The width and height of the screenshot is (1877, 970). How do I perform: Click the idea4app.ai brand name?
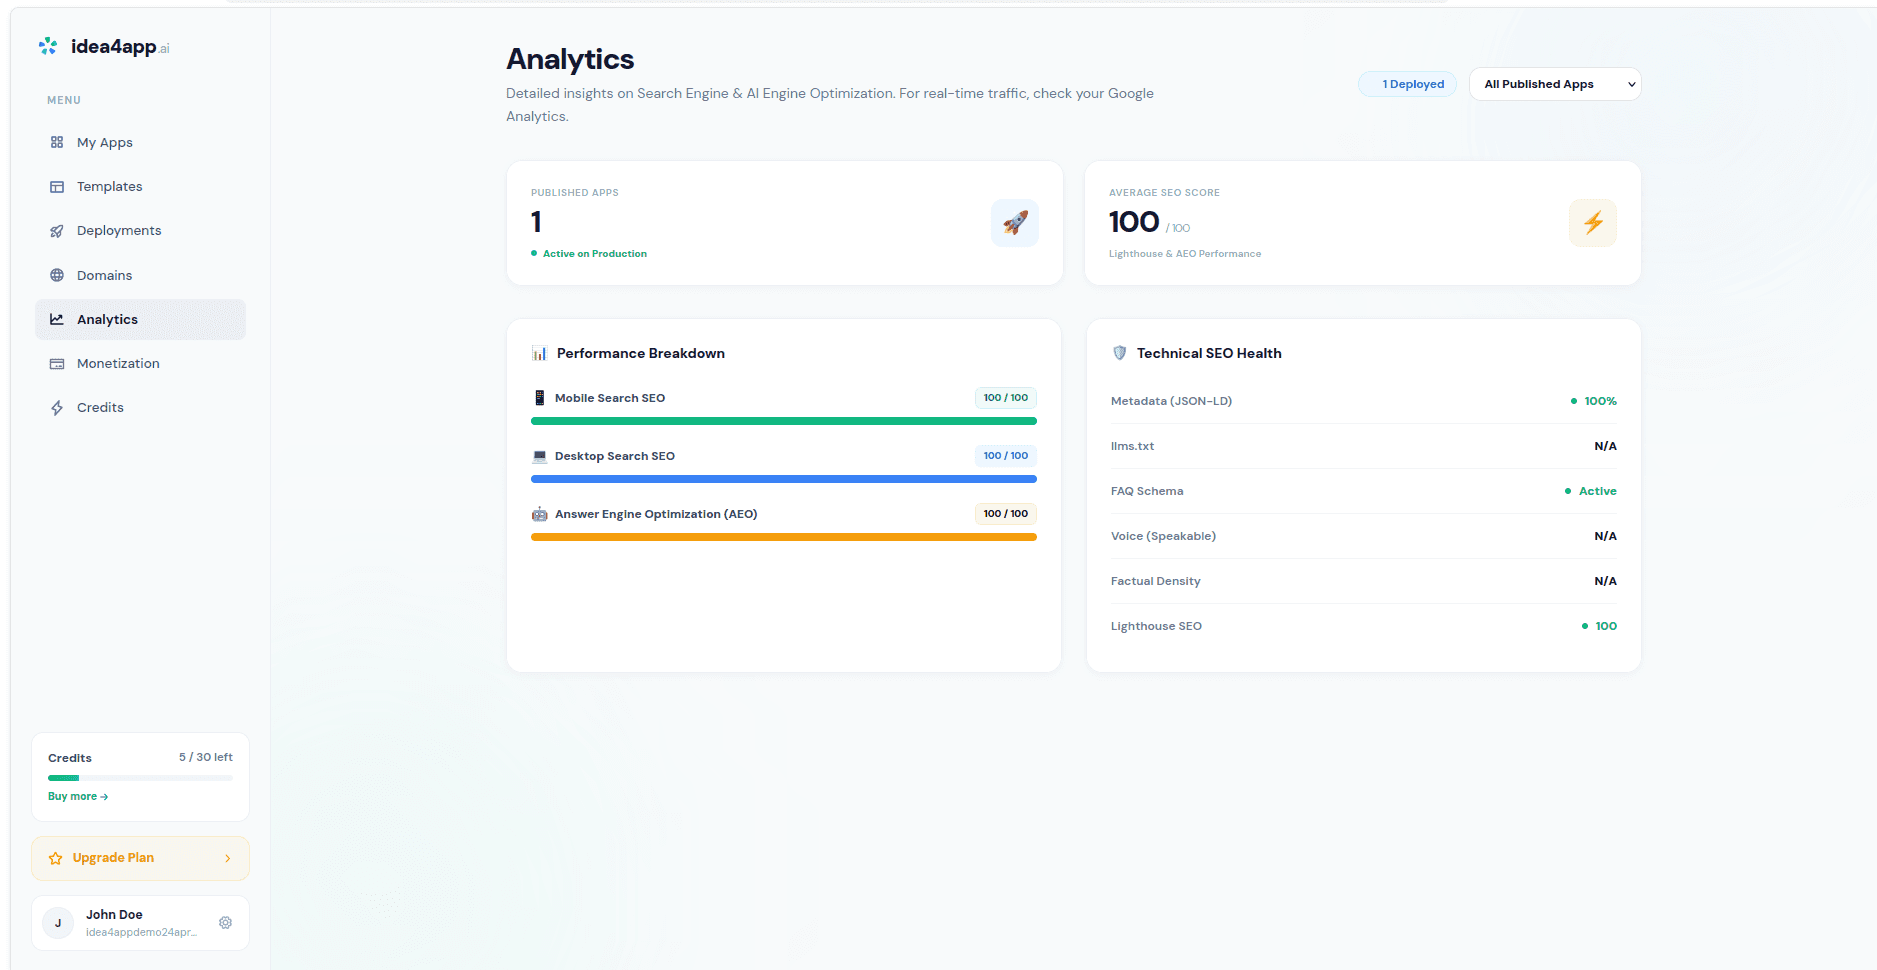pos(120,47)
